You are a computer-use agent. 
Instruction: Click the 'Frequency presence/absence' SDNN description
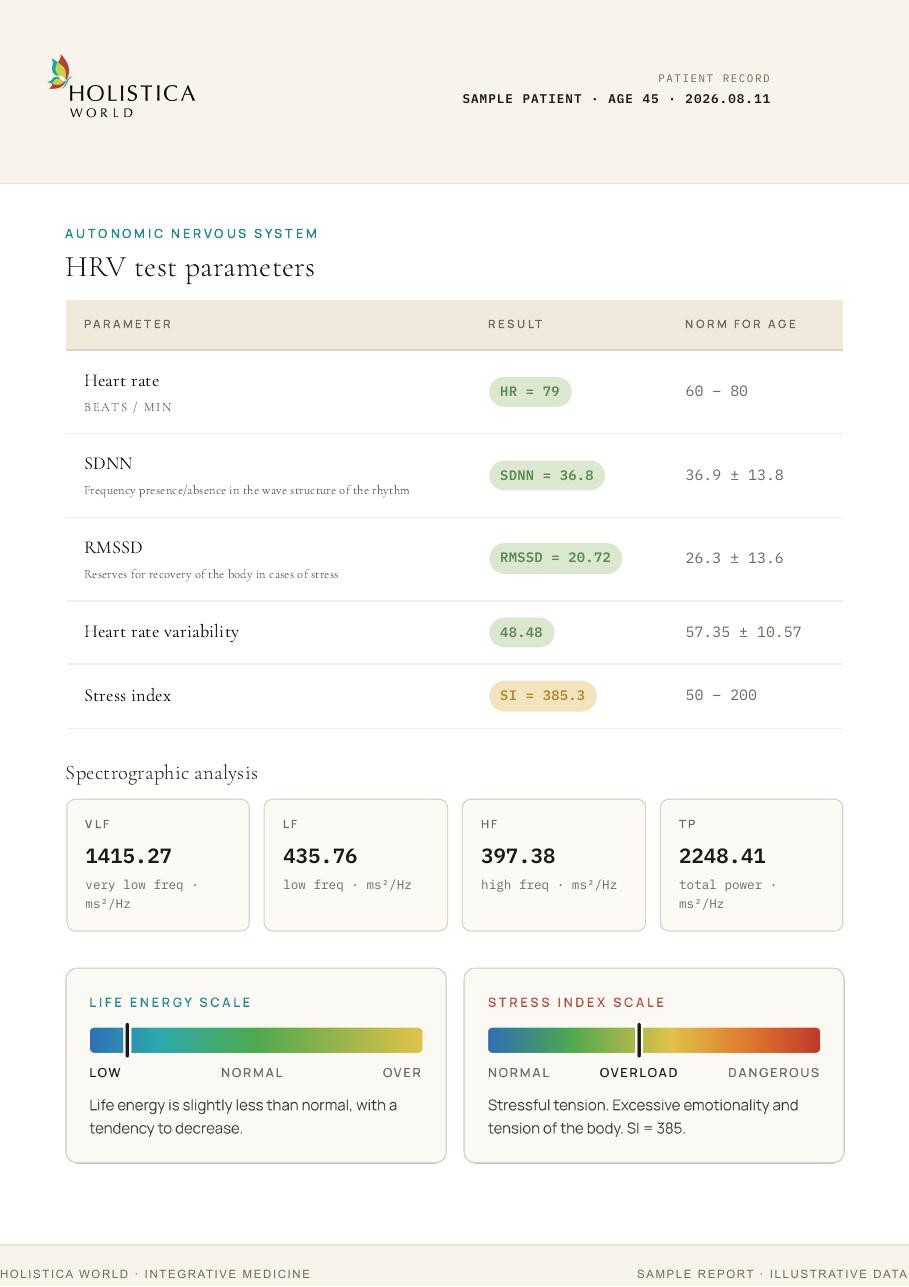tap(247, 490)
